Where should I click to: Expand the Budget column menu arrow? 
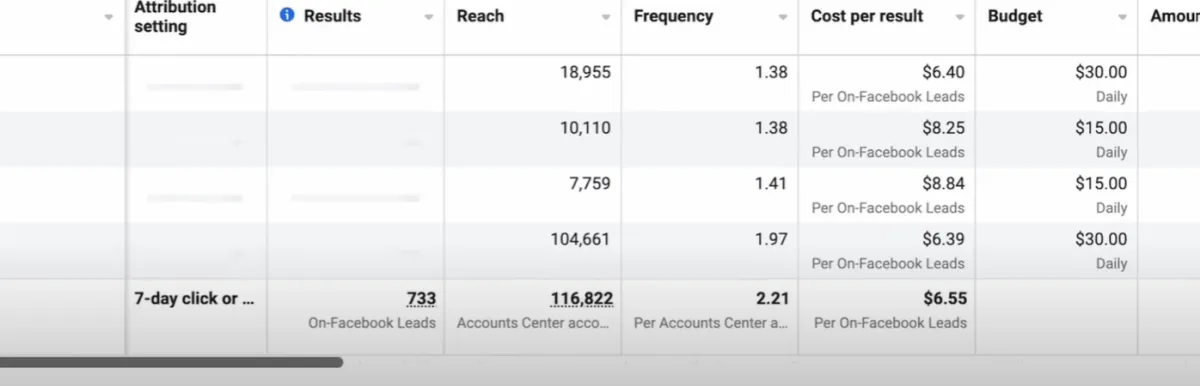click(x=1123, y=18)
